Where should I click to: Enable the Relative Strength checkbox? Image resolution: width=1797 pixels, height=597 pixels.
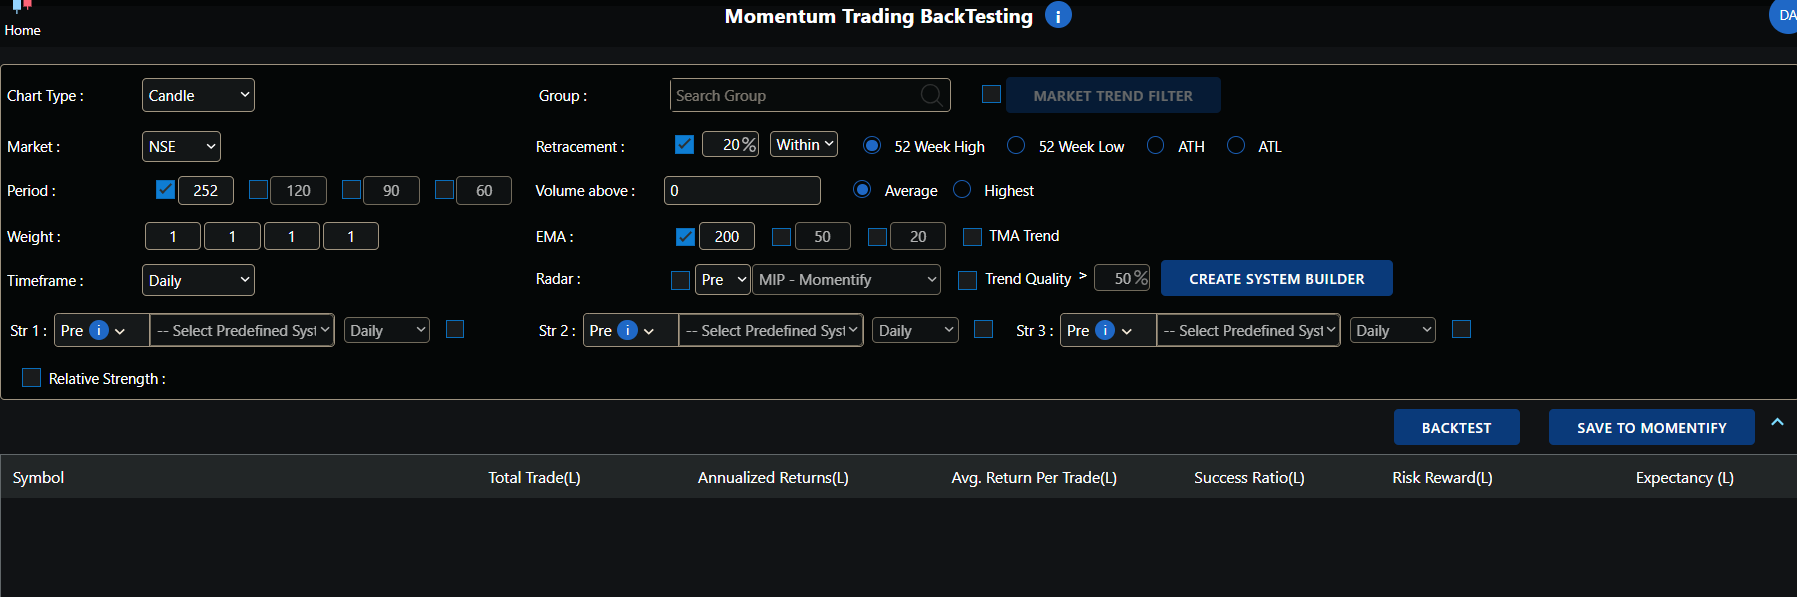tap(32, 378)
